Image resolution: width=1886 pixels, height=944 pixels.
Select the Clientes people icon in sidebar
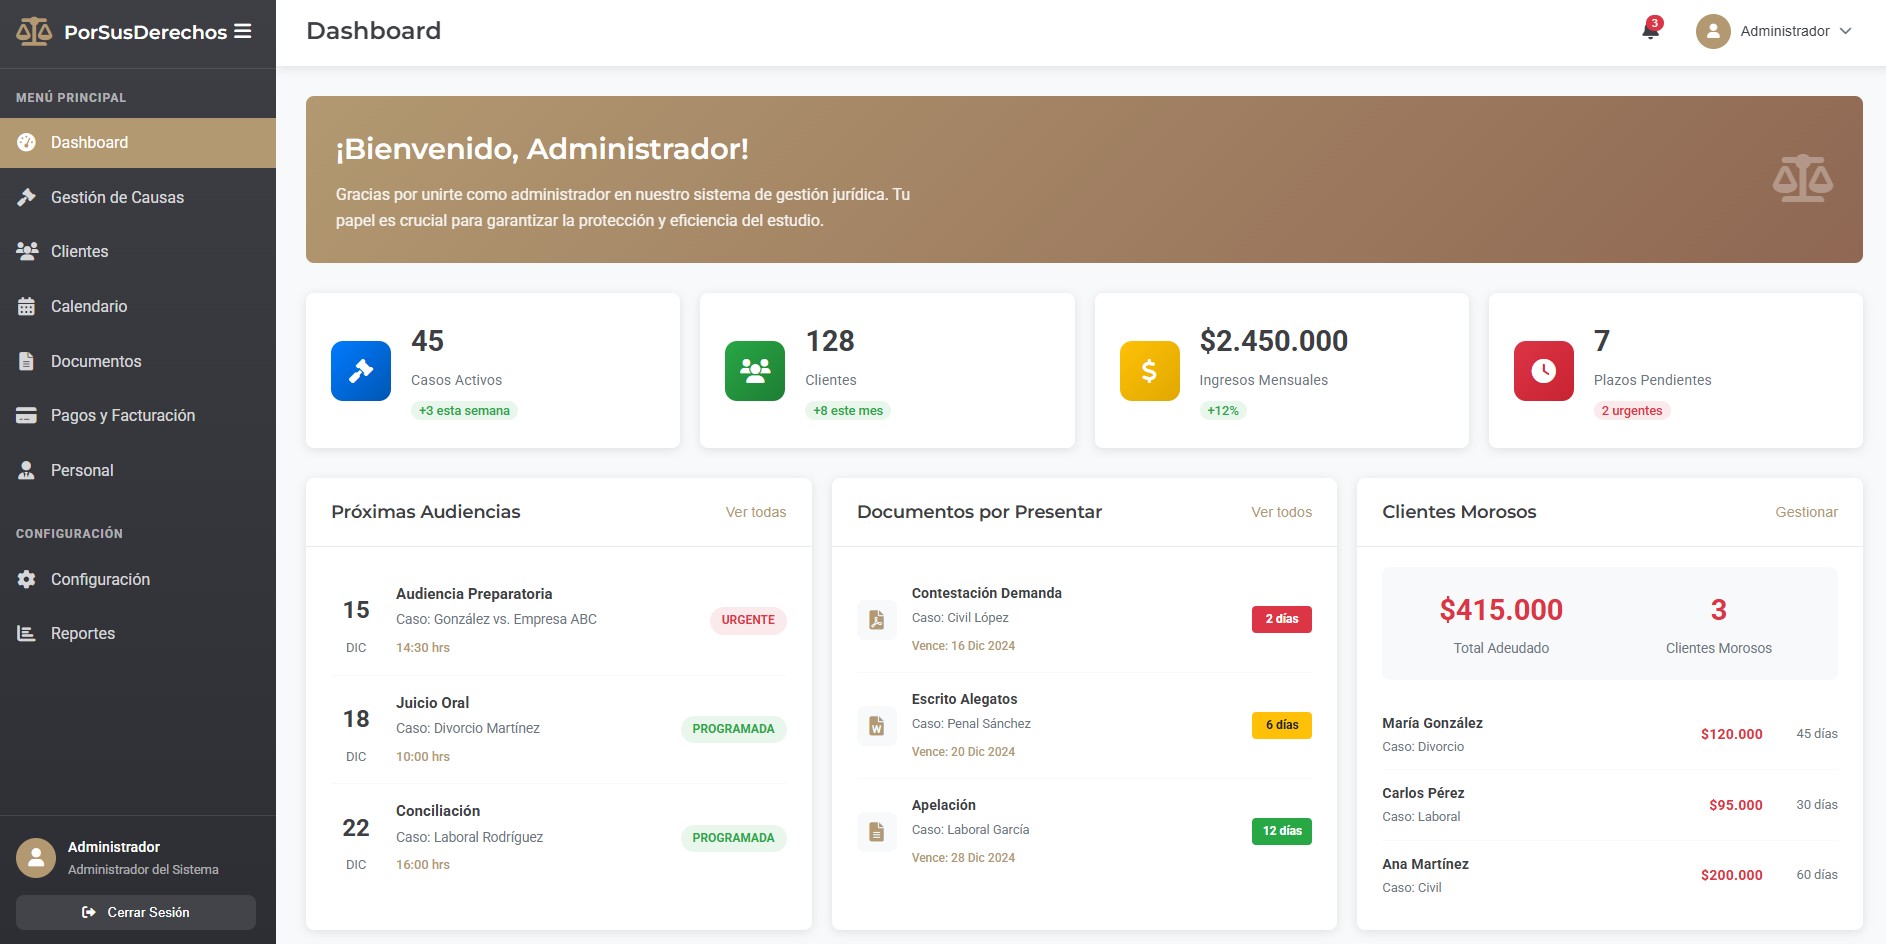pyautogui.click(x=27, y=251)
